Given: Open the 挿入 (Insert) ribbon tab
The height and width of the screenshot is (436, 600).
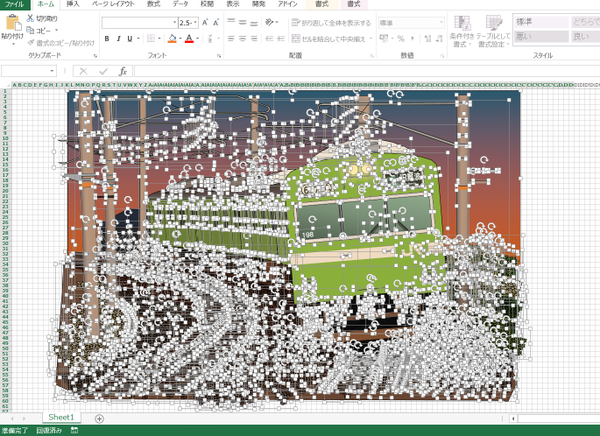Looking at the screenshot, I should click(72, 5).
